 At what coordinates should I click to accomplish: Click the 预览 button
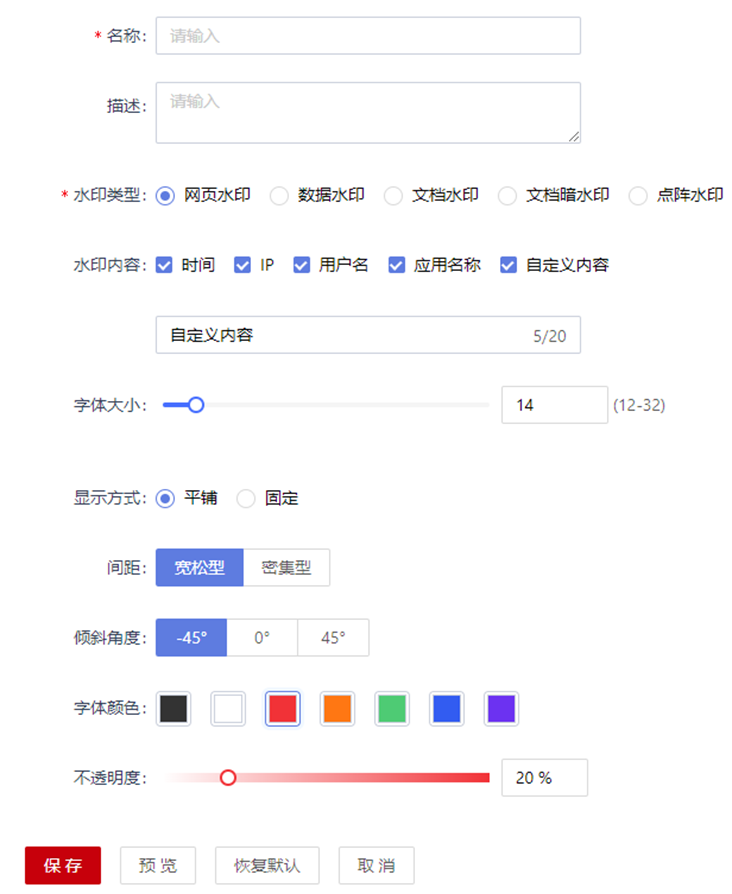[x=158, y=866]
